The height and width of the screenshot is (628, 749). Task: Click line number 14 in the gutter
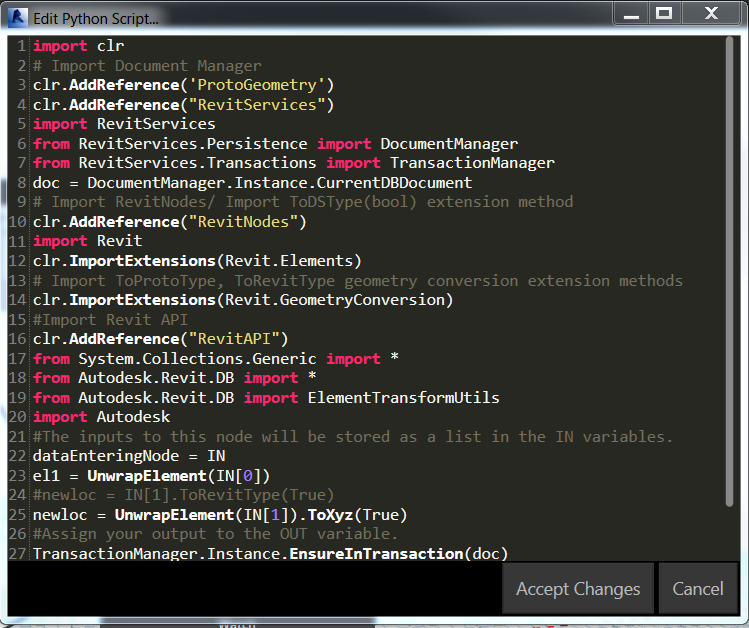[17, 300]
